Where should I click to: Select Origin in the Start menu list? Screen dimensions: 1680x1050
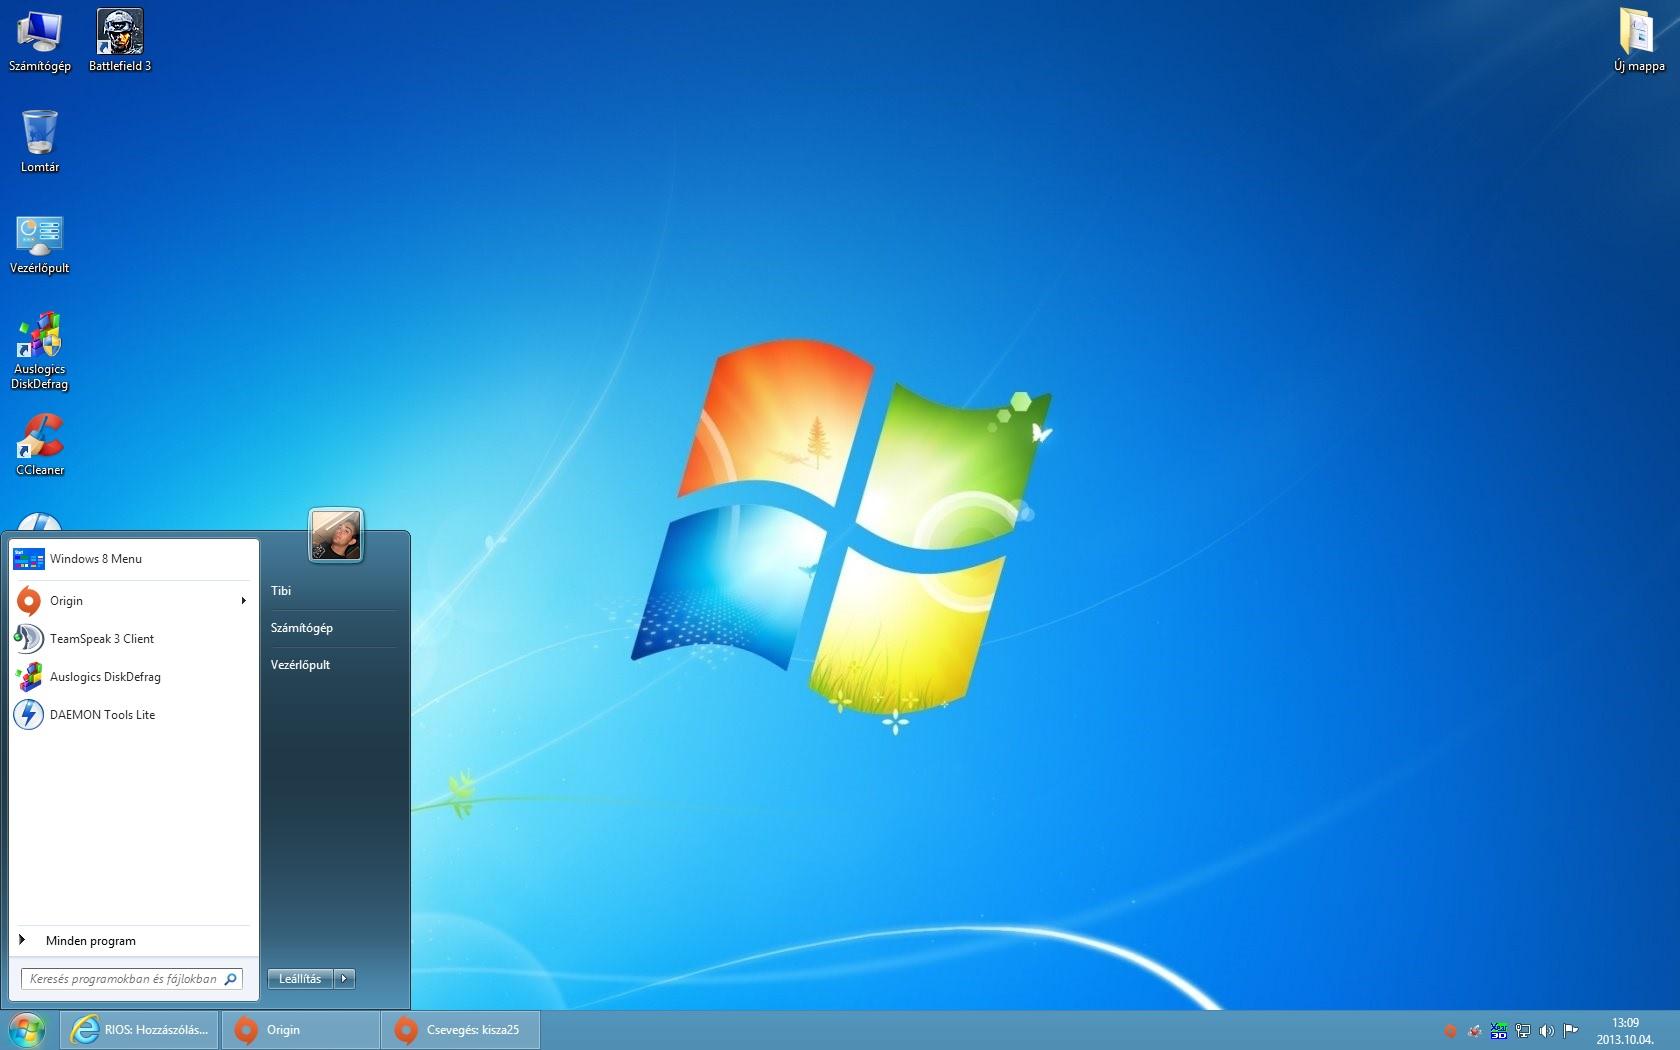pyautogui.click(x=134, y=601)
